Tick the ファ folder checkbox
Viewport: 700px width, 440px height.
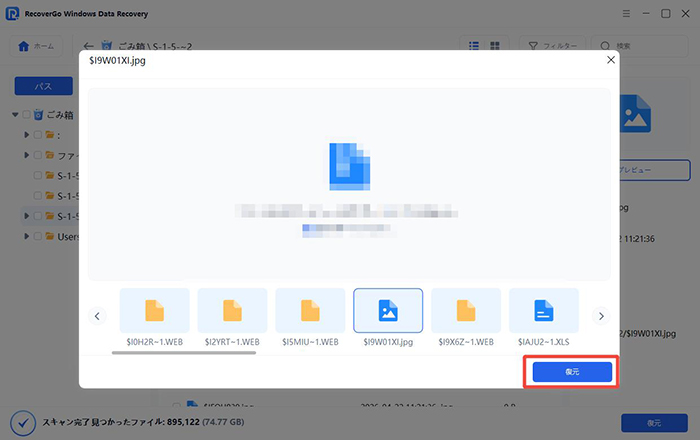[x=38, y=155]
